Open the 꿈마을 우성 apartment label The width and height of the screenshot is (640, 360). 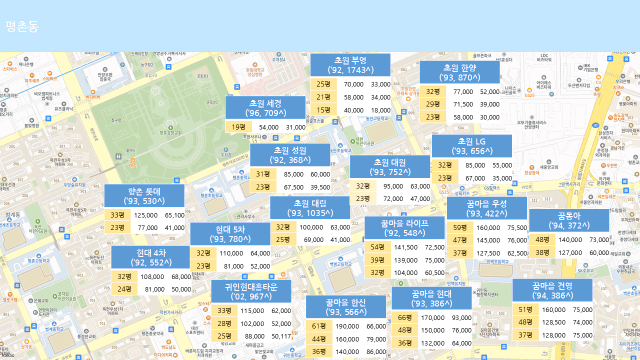tap(487, 208)
